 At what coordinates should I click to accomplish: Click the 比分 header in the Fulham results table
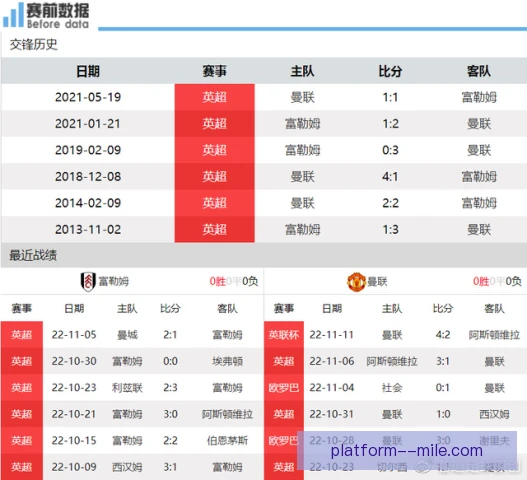point(170,308)
